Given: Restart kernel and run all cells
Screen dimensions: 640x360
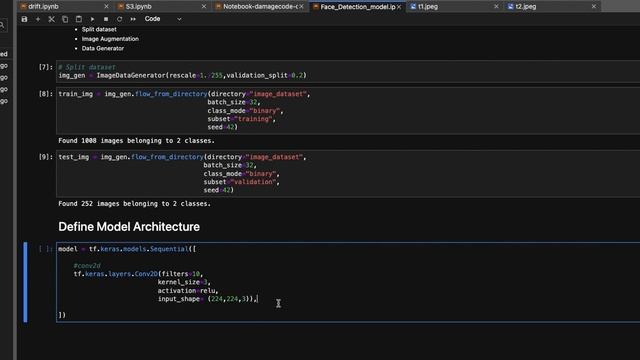Looking at the screenshot, I should coord(133,19).
